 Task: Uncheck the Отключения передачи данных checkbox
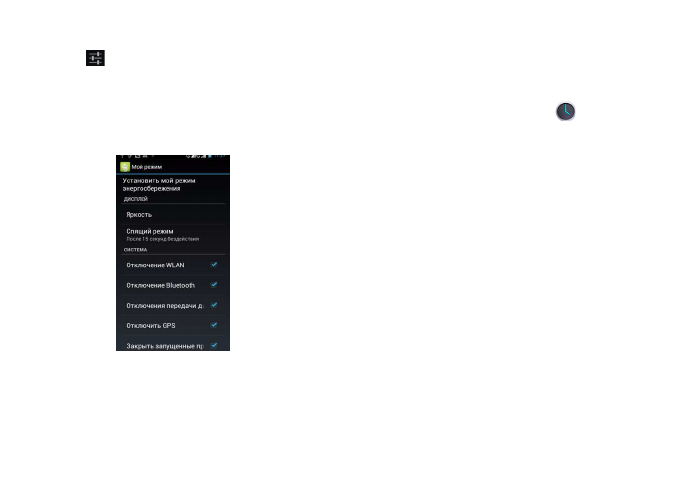coord(214,305)
